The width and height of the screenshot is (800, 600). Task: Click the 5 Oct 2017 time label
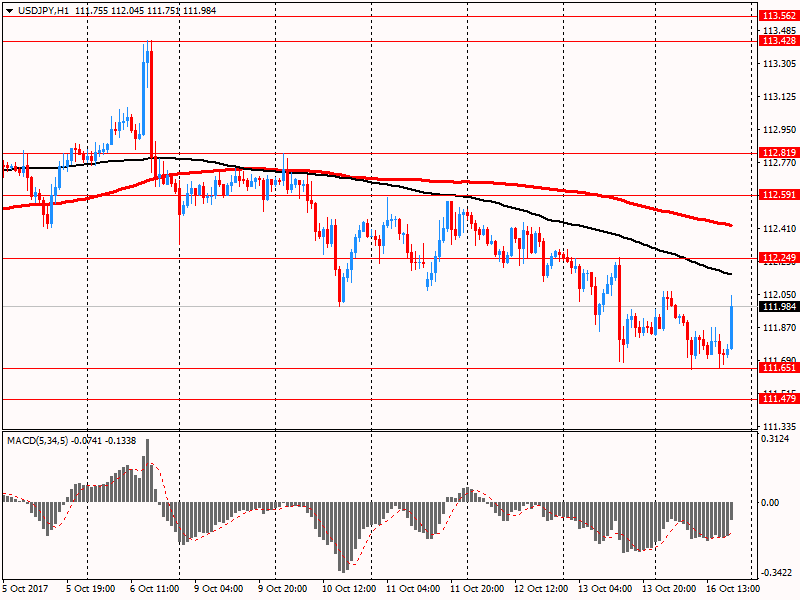pyautogui.click(x=26, y=588)
